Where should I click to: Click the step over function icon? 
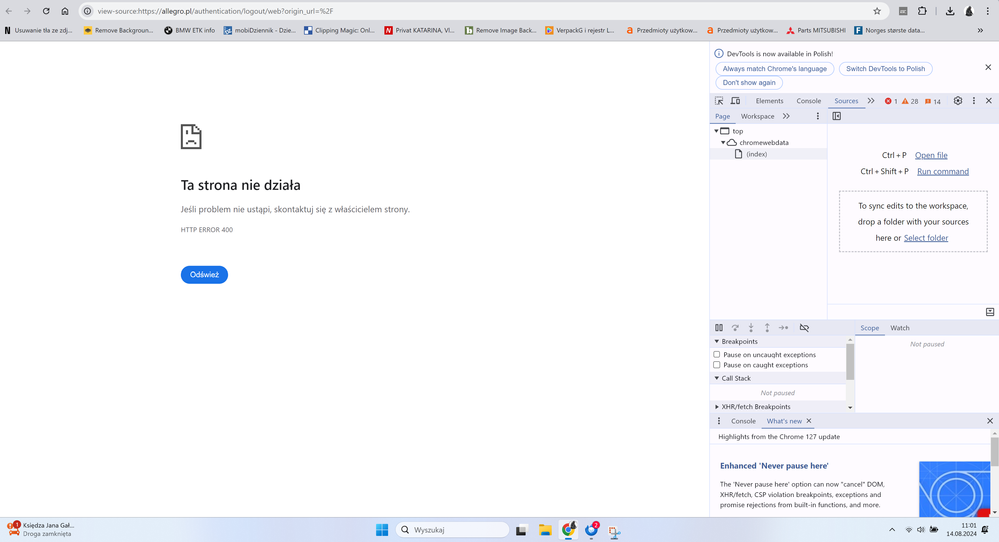[735, 328]
